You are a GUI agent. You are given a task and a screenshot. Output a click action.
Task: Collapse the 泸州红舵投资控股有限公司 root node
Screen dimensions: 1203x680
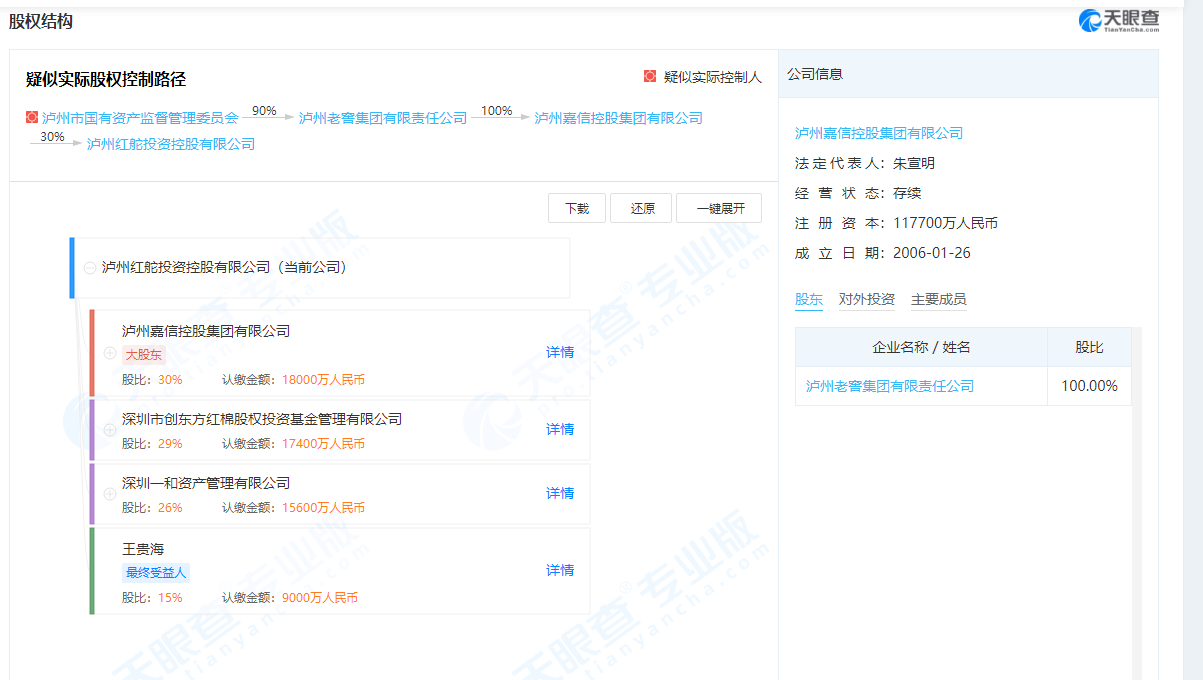90,268
